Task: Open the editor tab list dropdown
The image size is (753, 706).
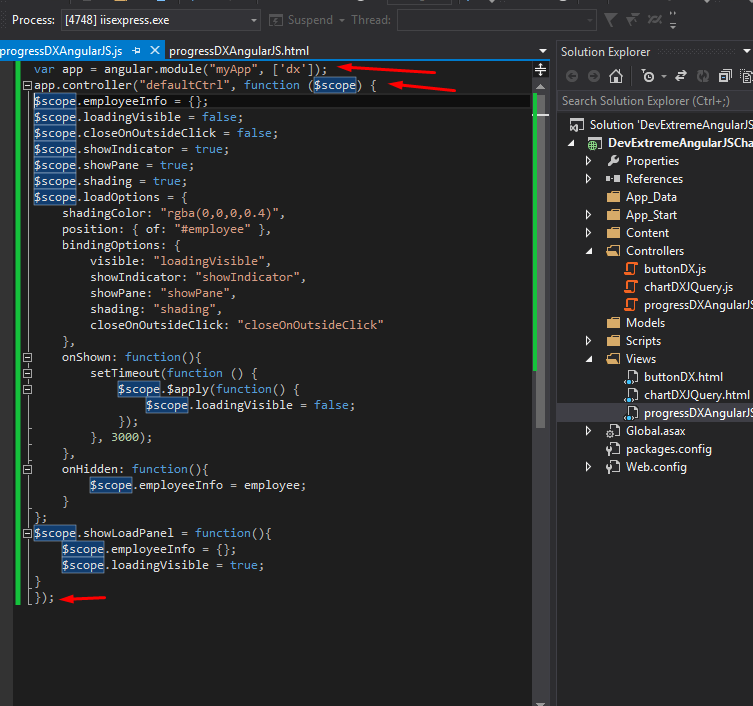Action: [543, 51]
